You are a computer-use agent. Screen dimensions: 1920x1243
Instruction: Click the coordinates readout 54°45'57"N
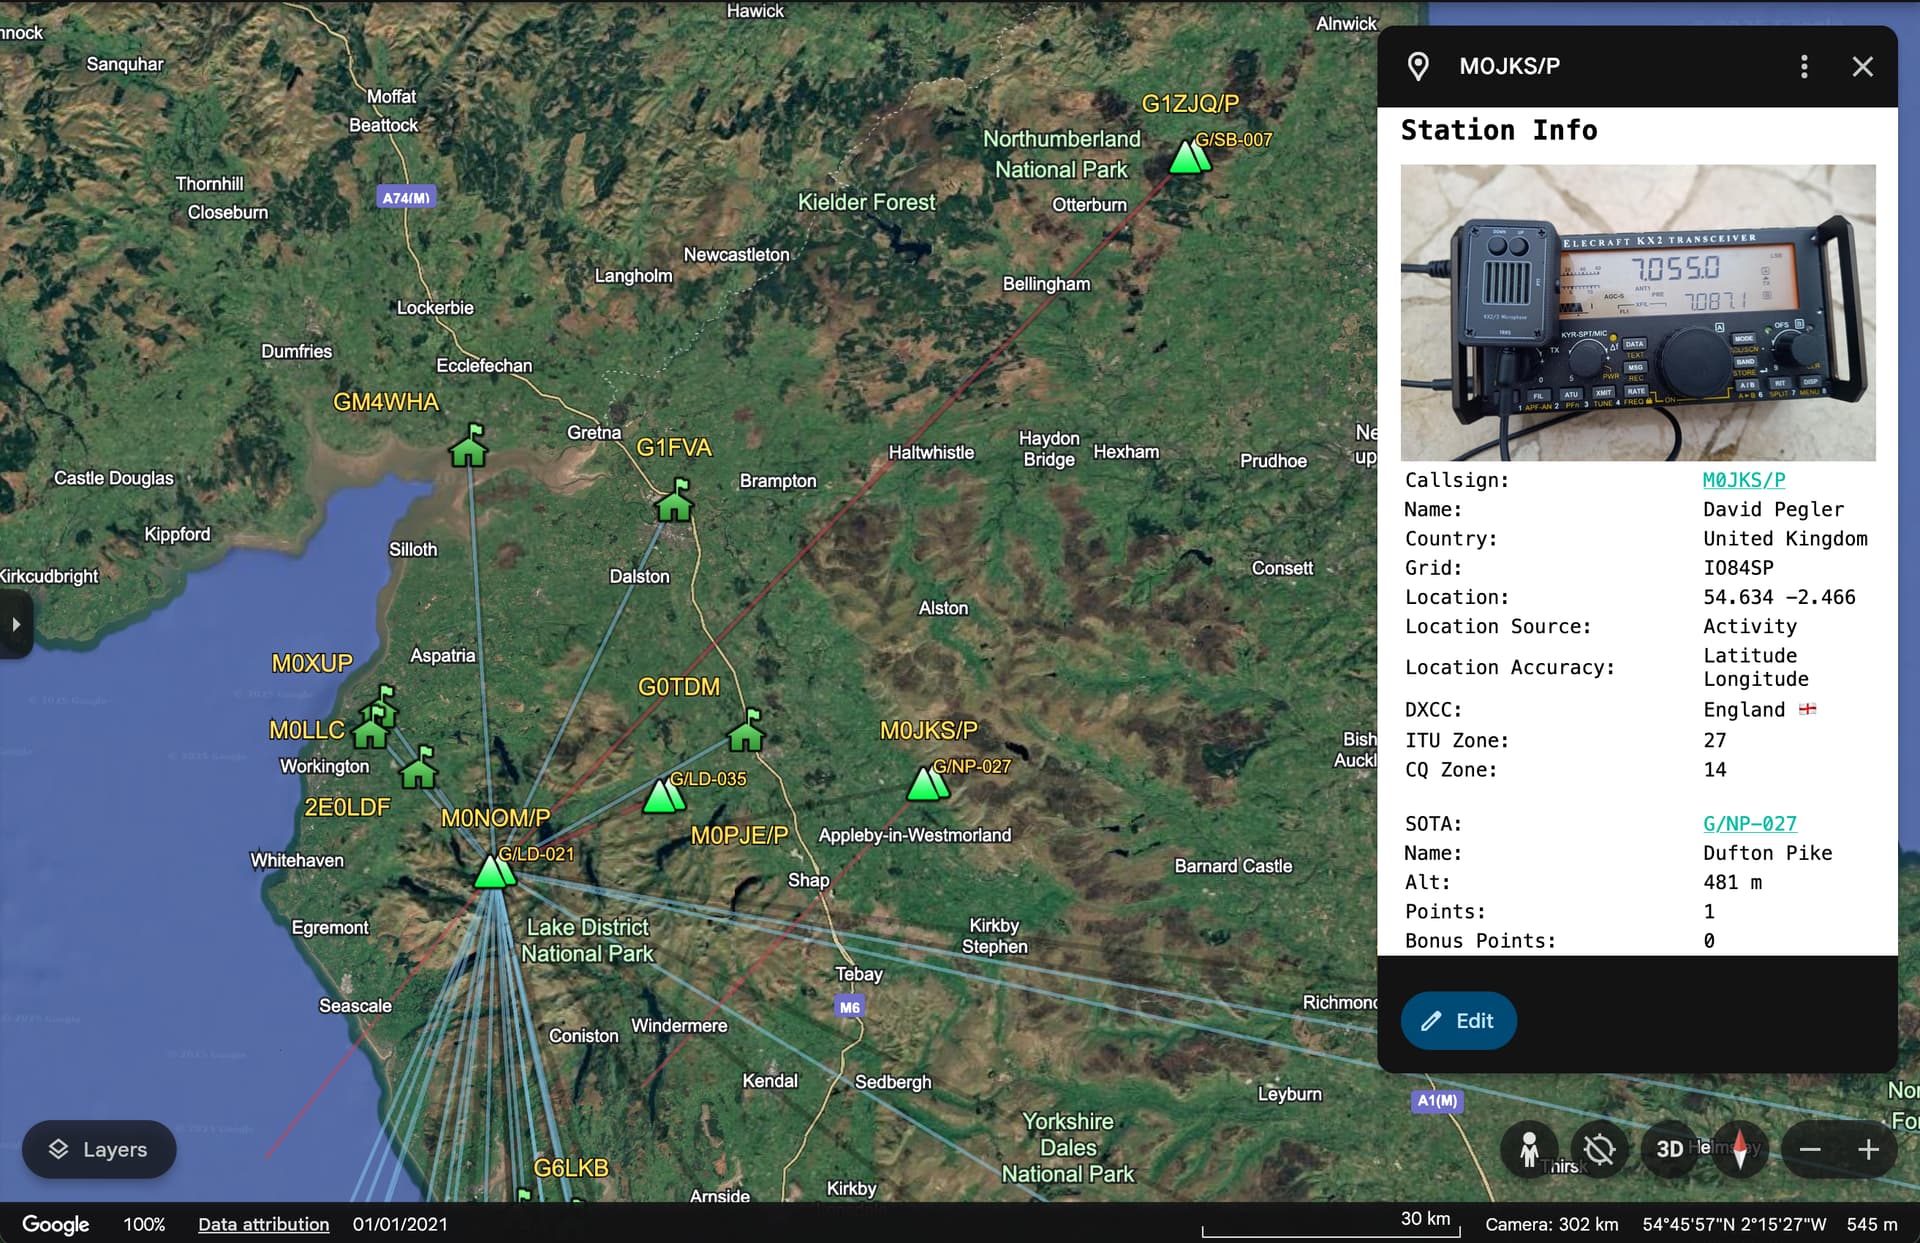click(1733, 1224)
